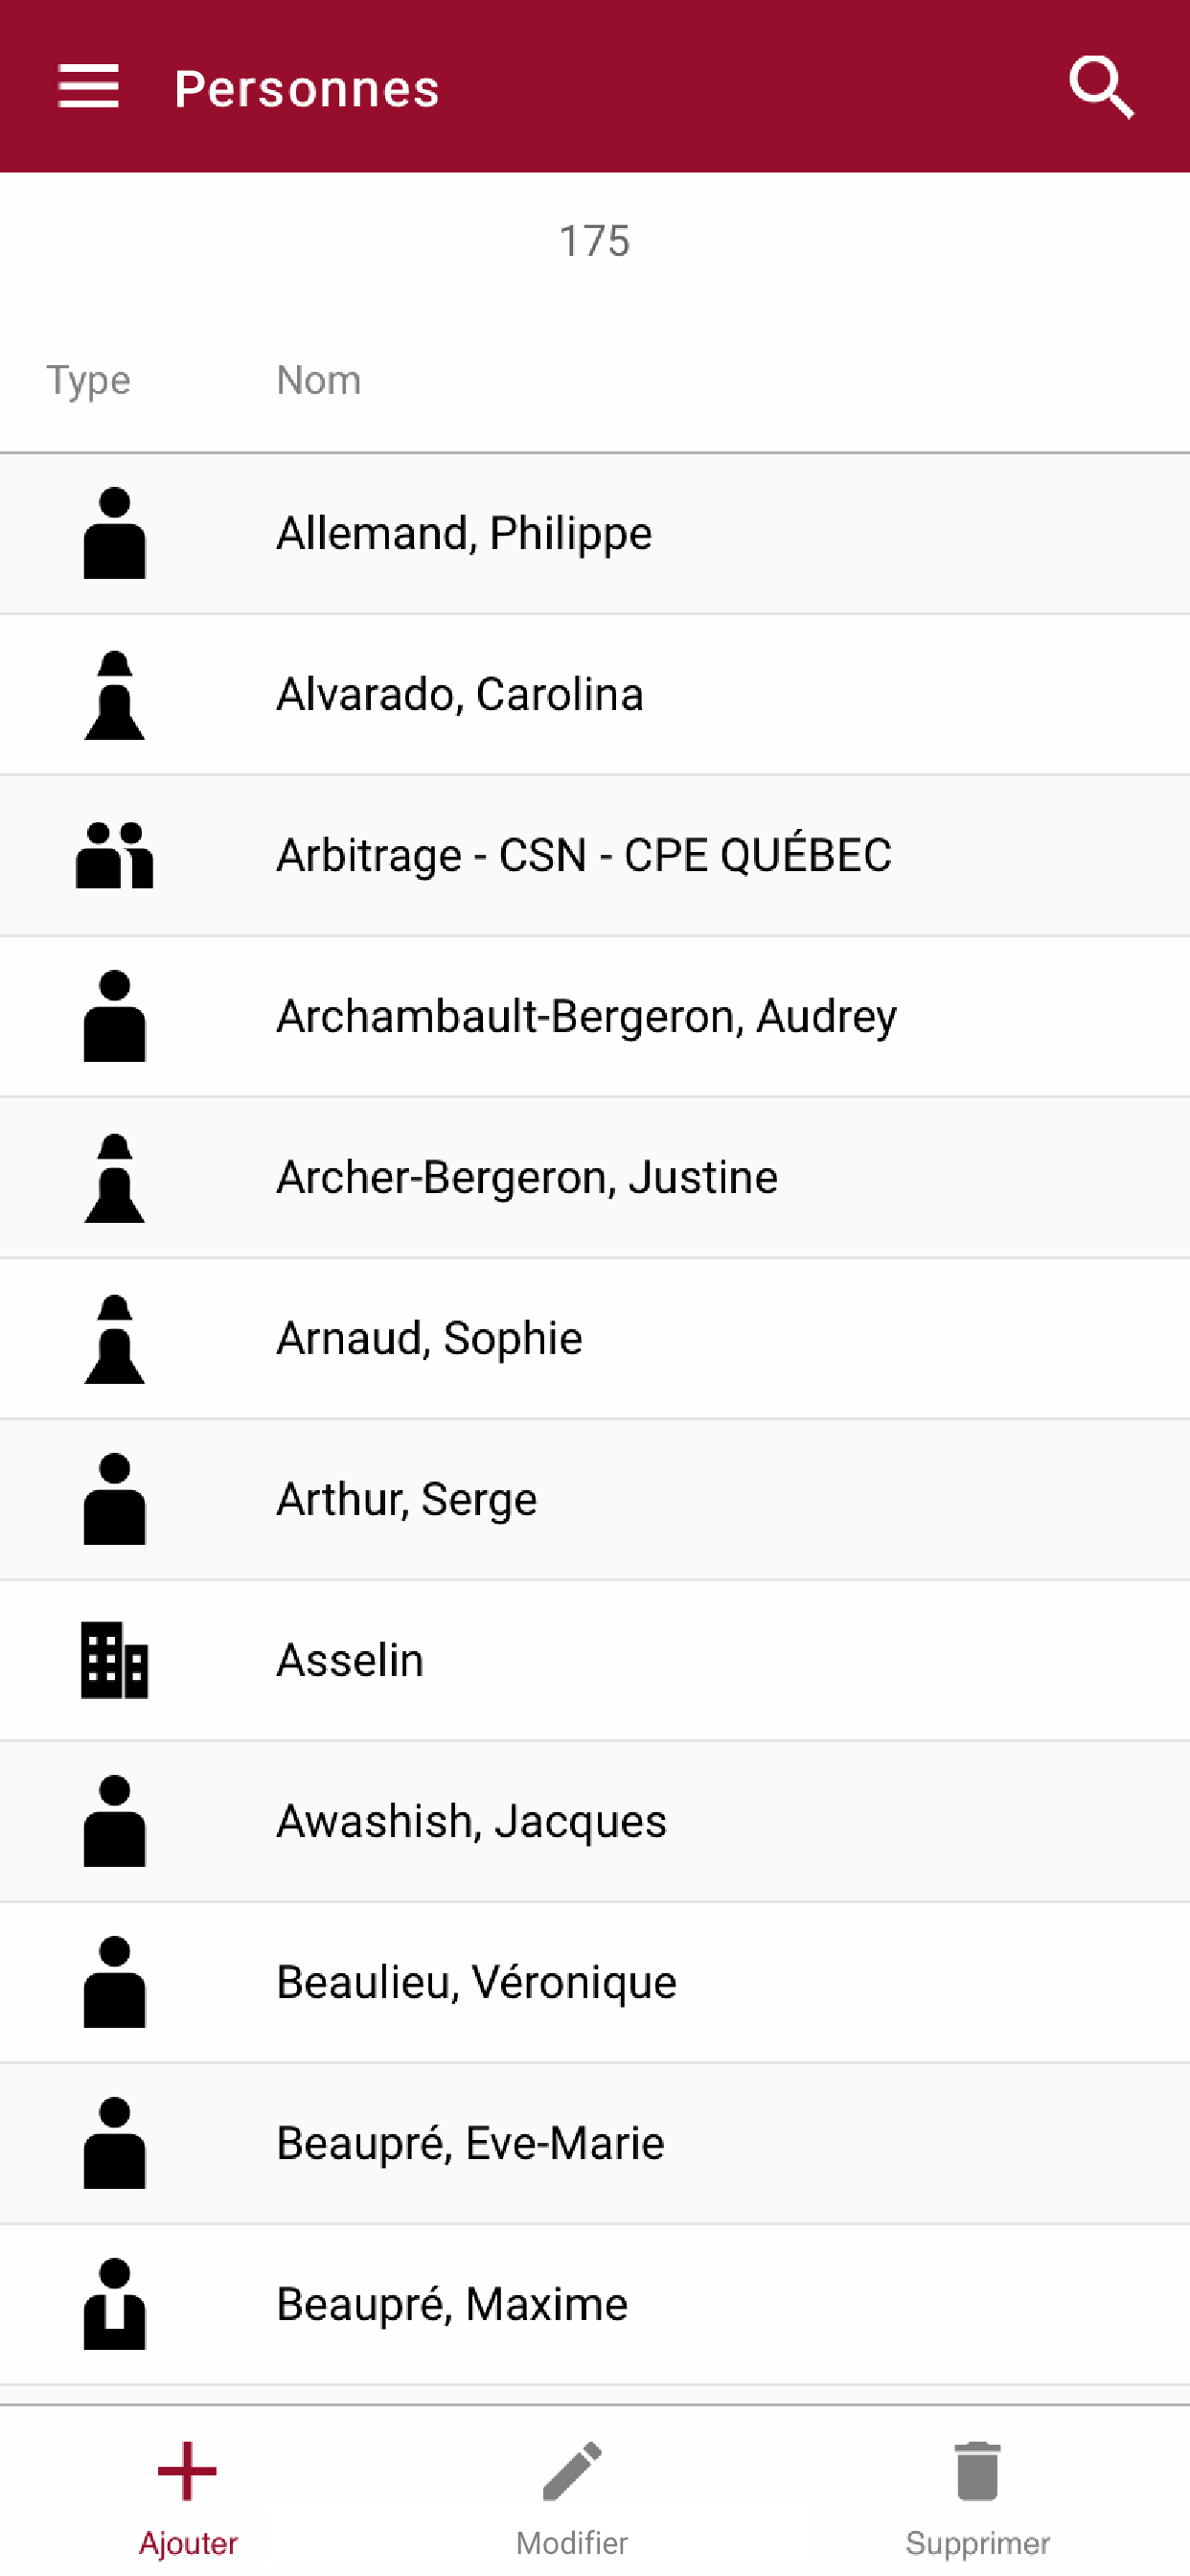Choose Awashish, Jacques in the list
The image size is (1190, 2576).
tap(595, 1821)
